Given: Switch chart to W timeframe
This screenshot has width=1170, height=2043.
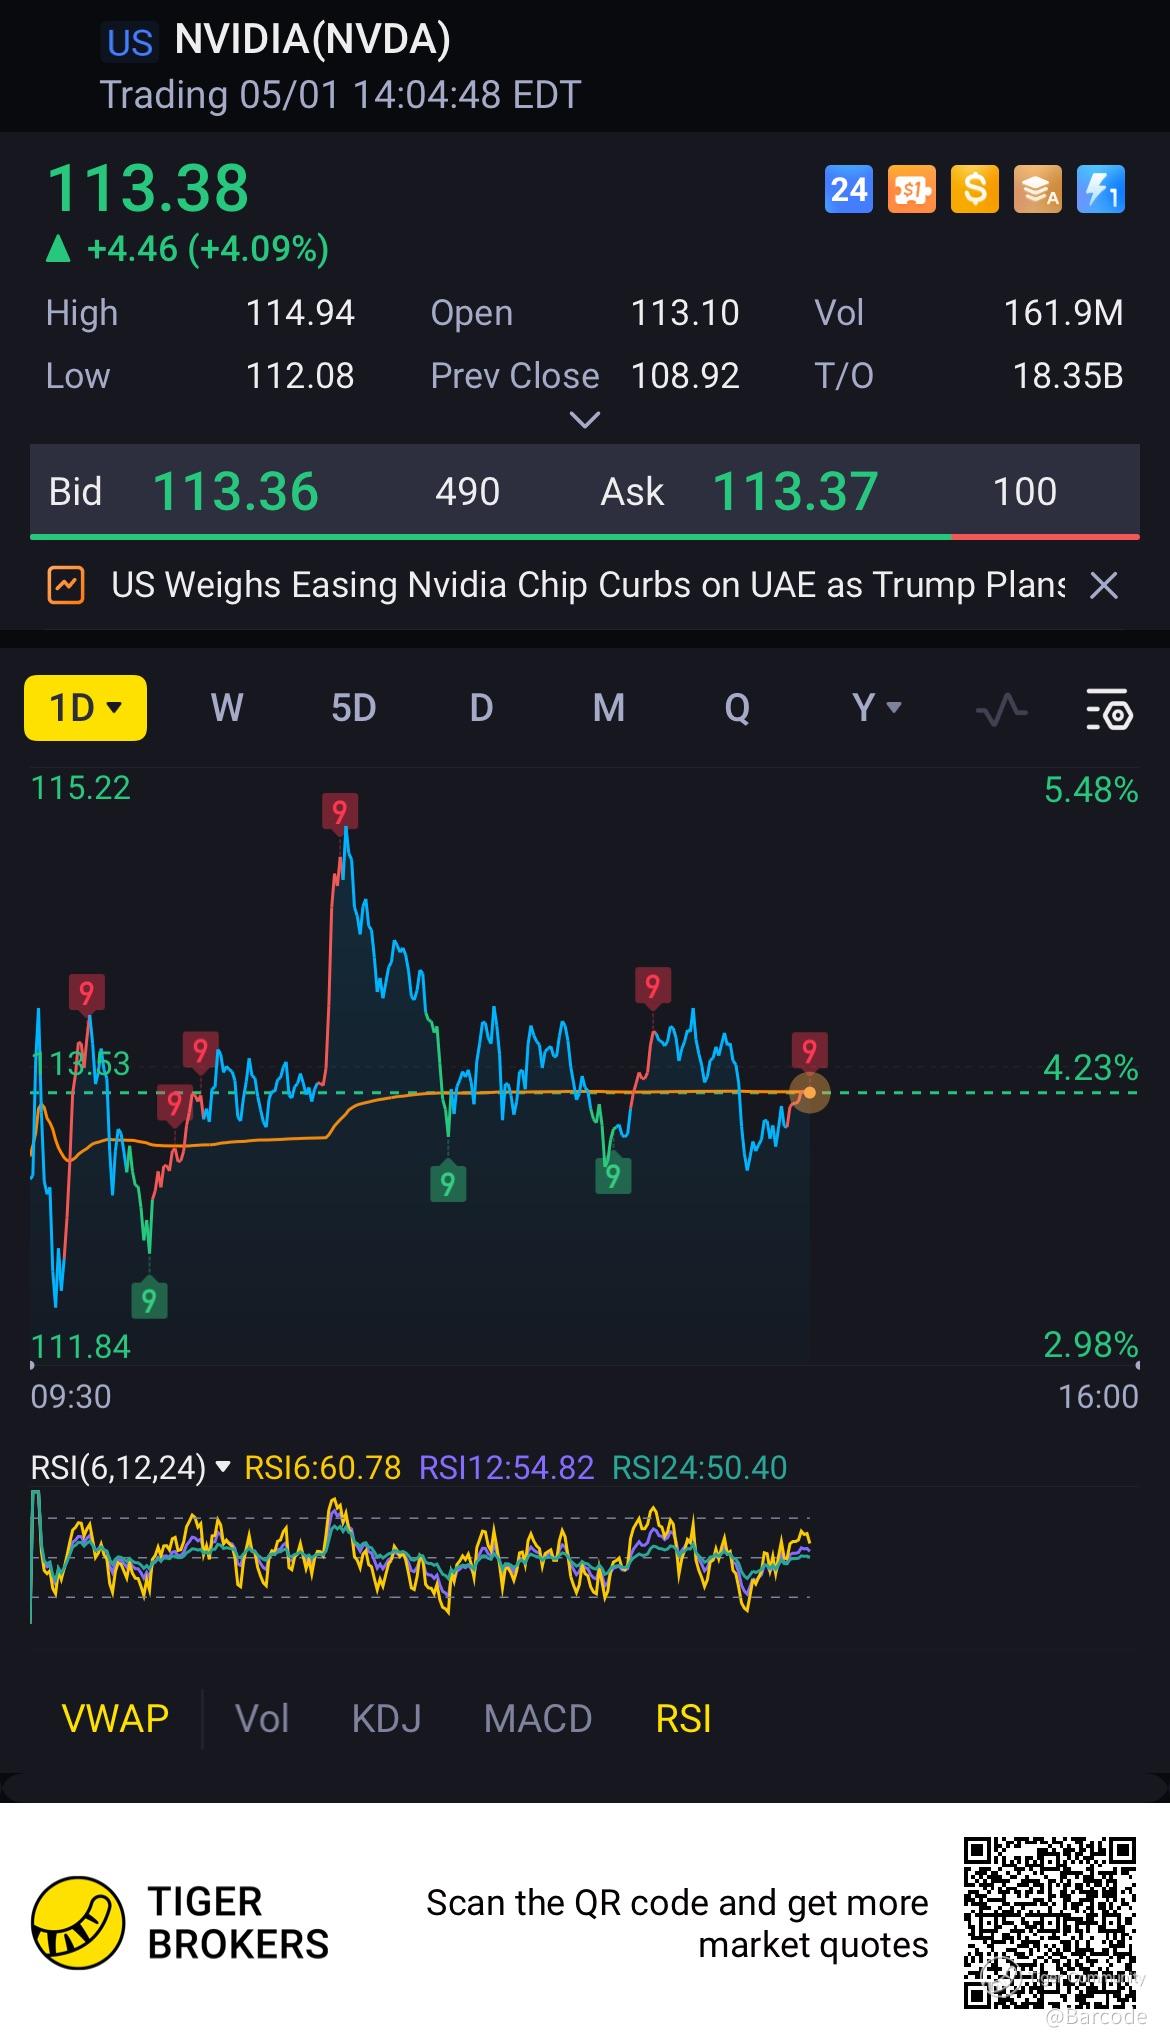Looking at the screenshot, I should (227, 708).
